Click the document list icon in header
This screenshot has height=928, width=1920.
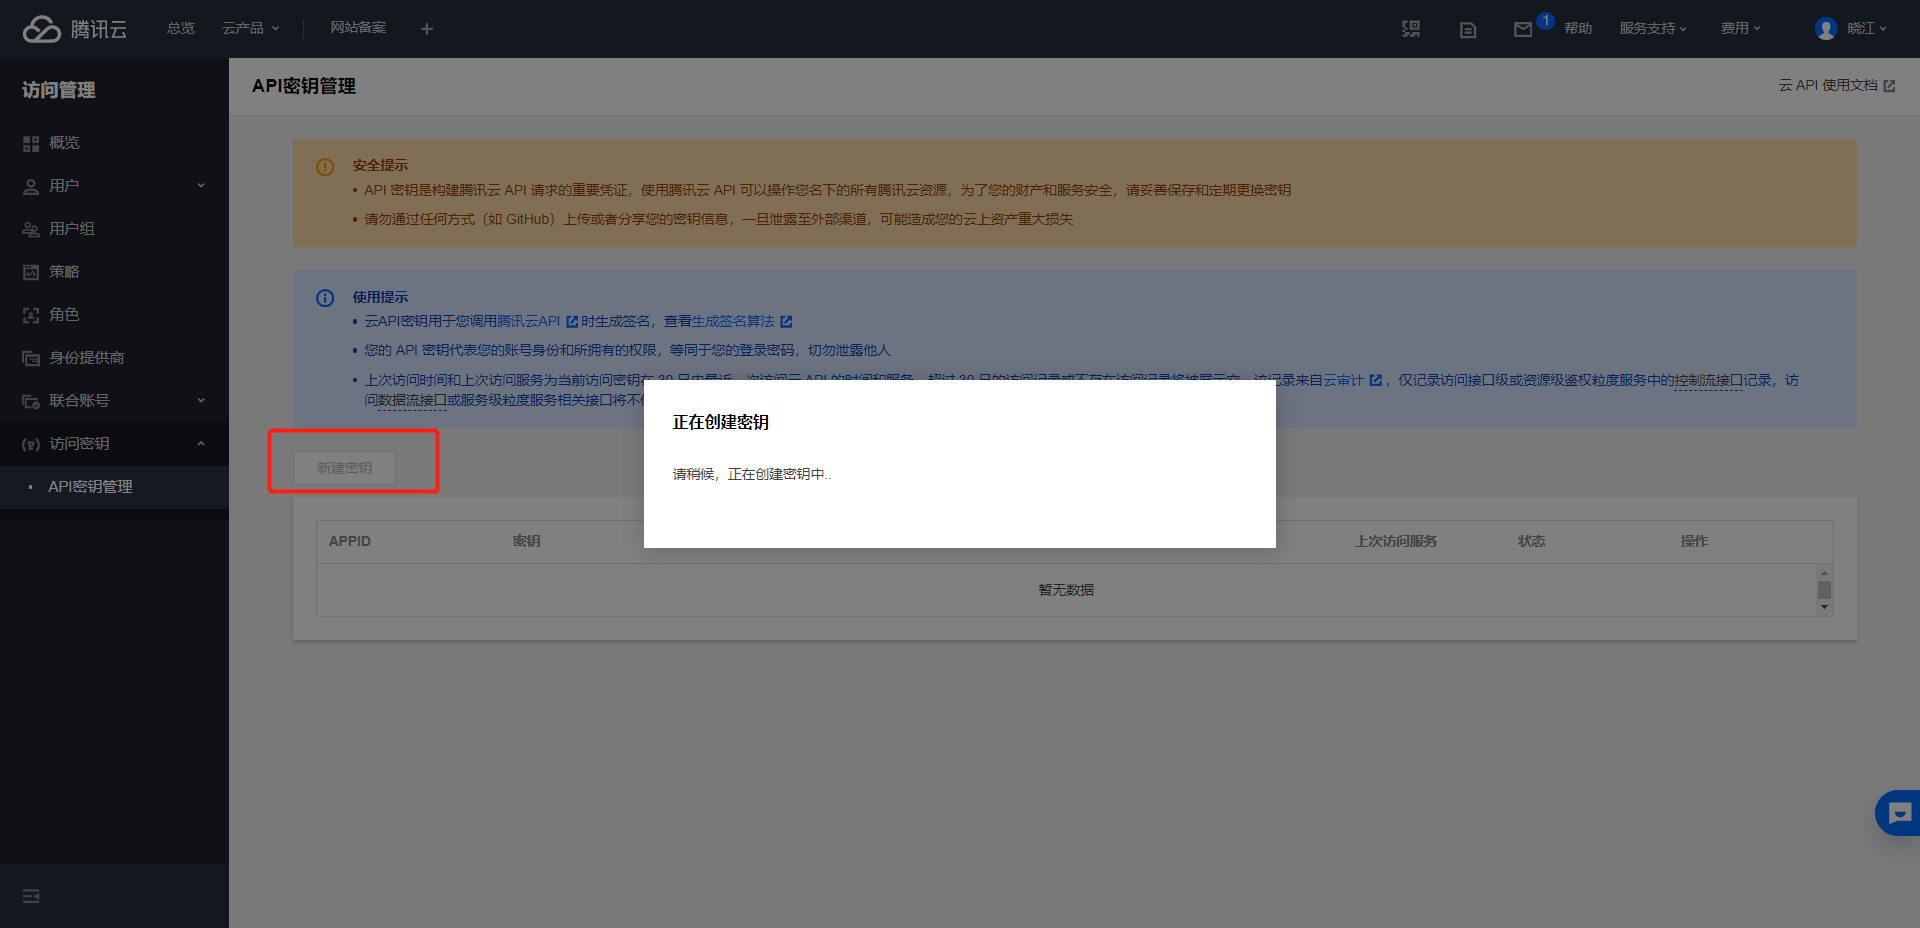point(1467,30)
